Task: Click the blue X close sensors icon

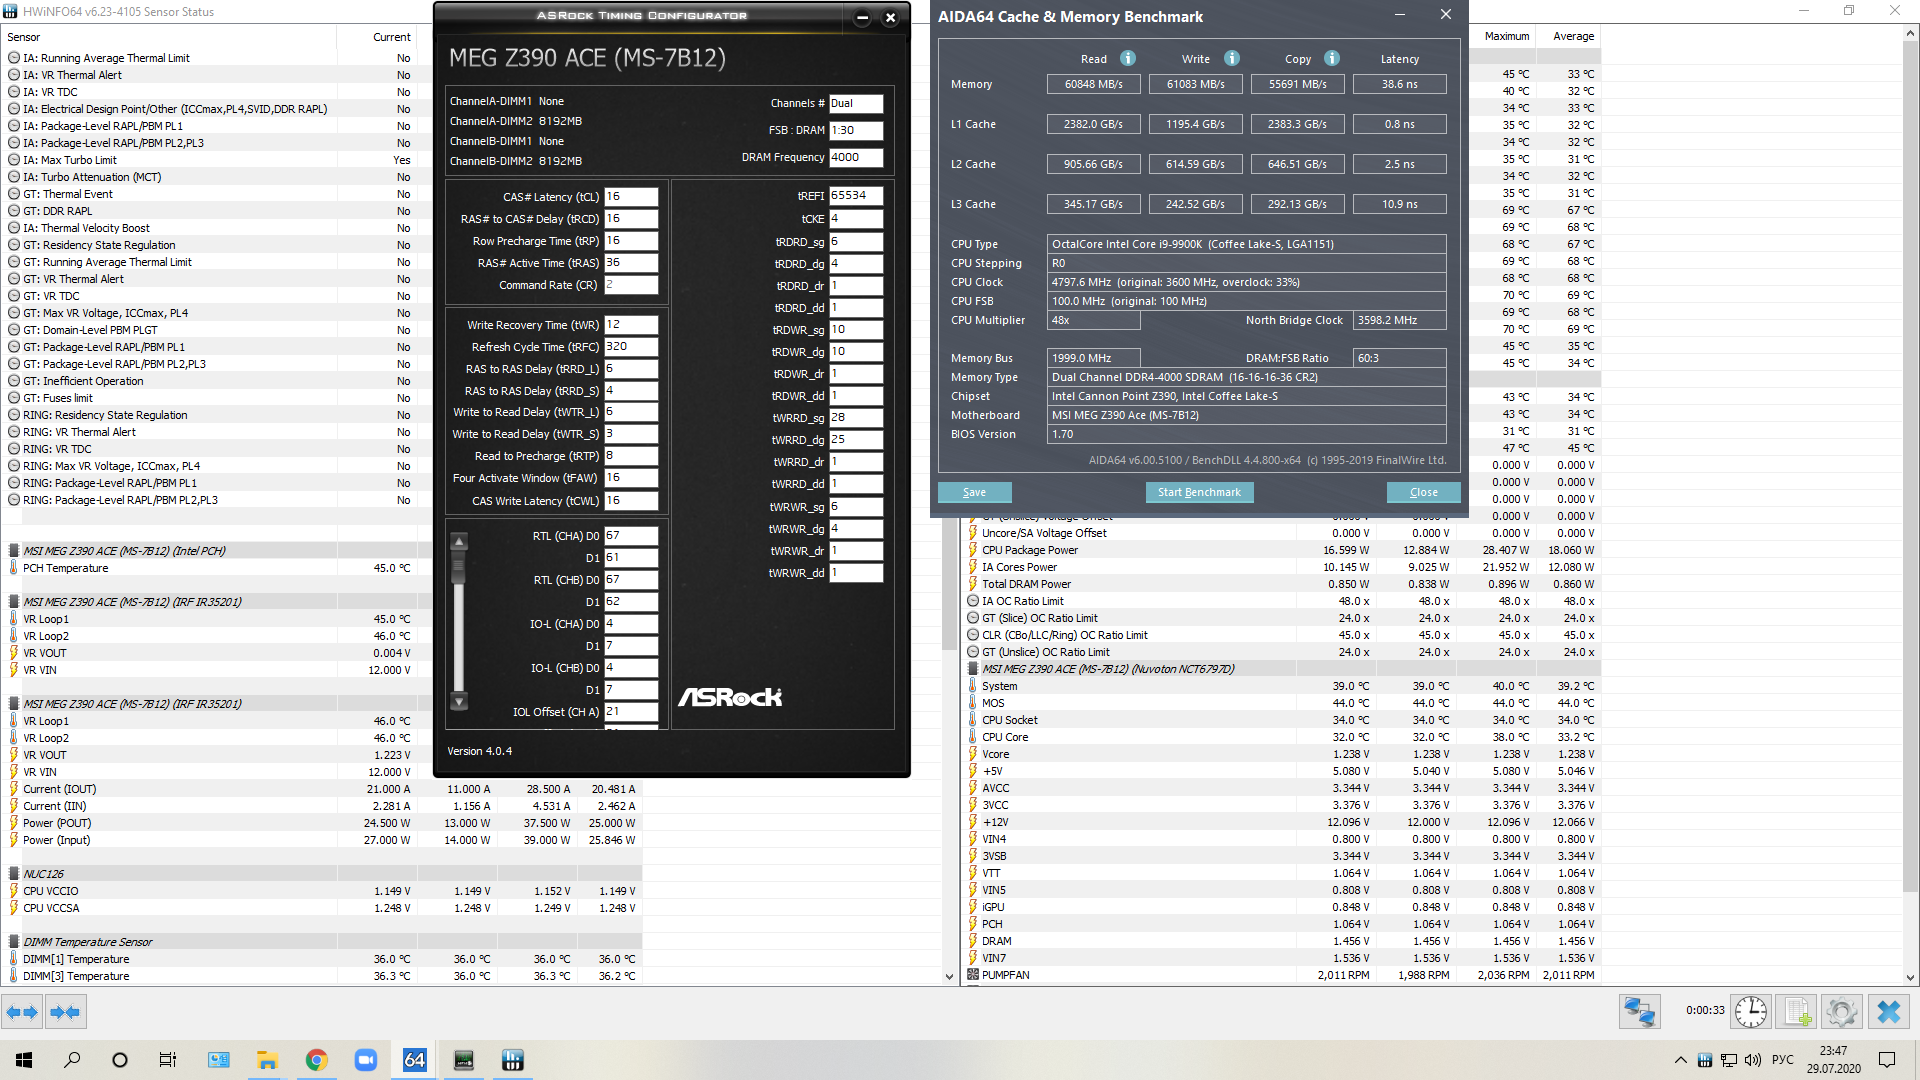Action: [1888, 1012]
